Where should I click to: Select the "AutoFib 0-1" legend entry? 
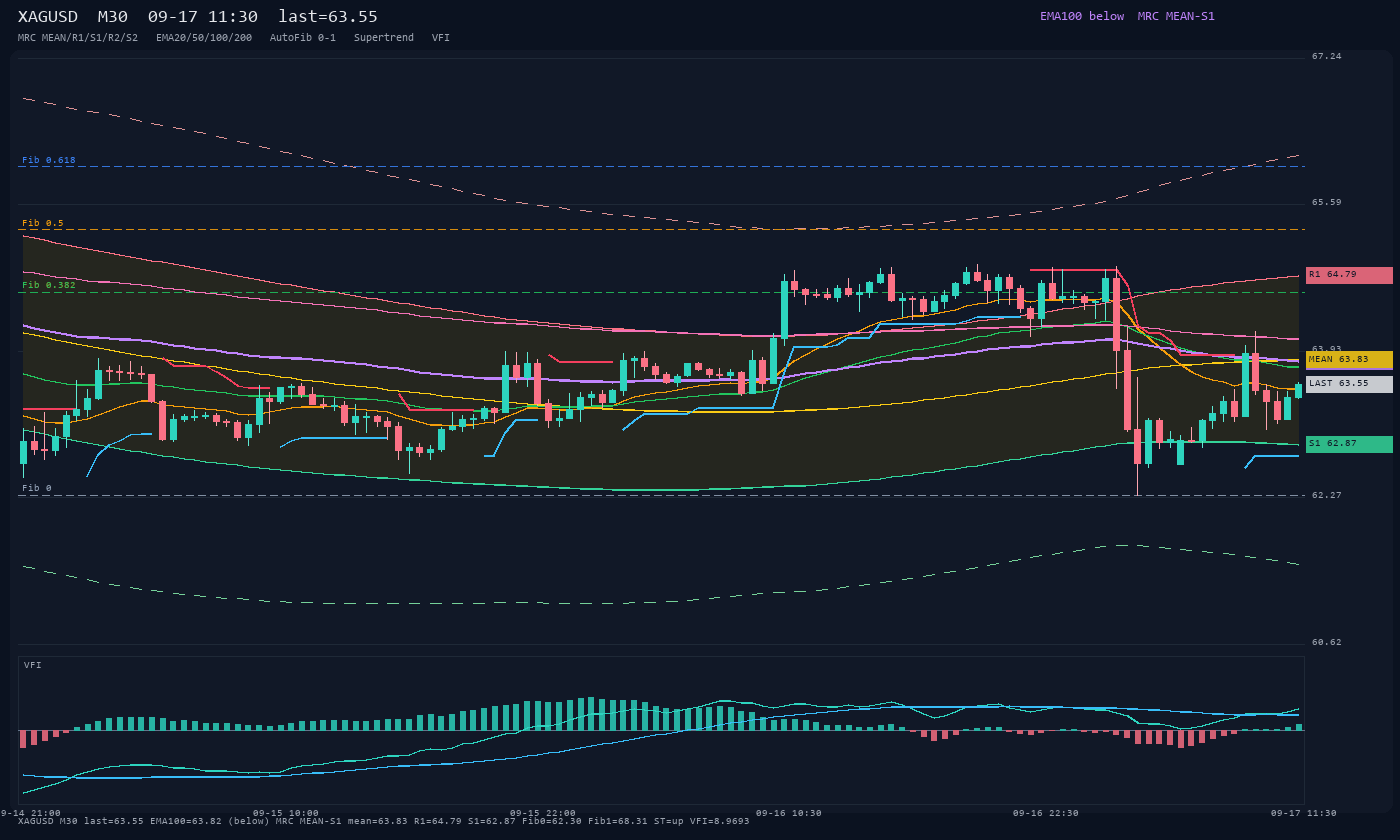(303, 38)
